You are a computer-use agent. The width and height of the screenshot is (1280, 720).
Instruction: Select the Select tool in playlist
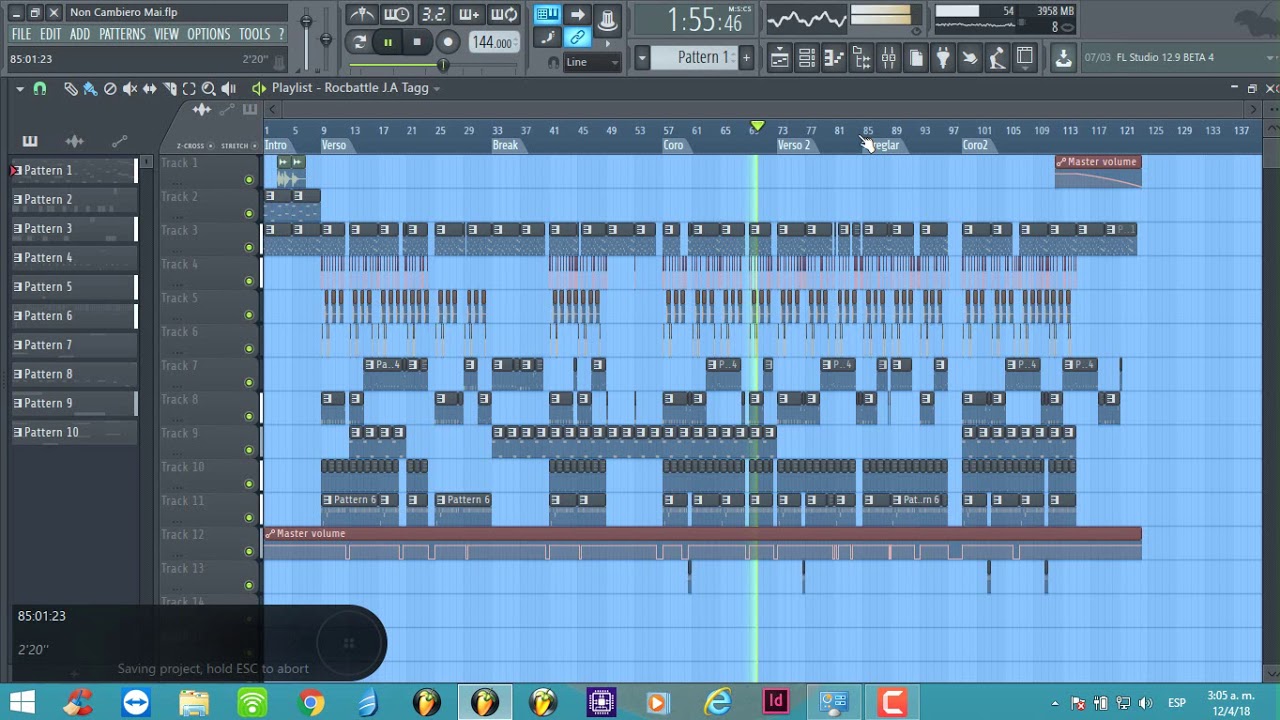tap(189, 88)
